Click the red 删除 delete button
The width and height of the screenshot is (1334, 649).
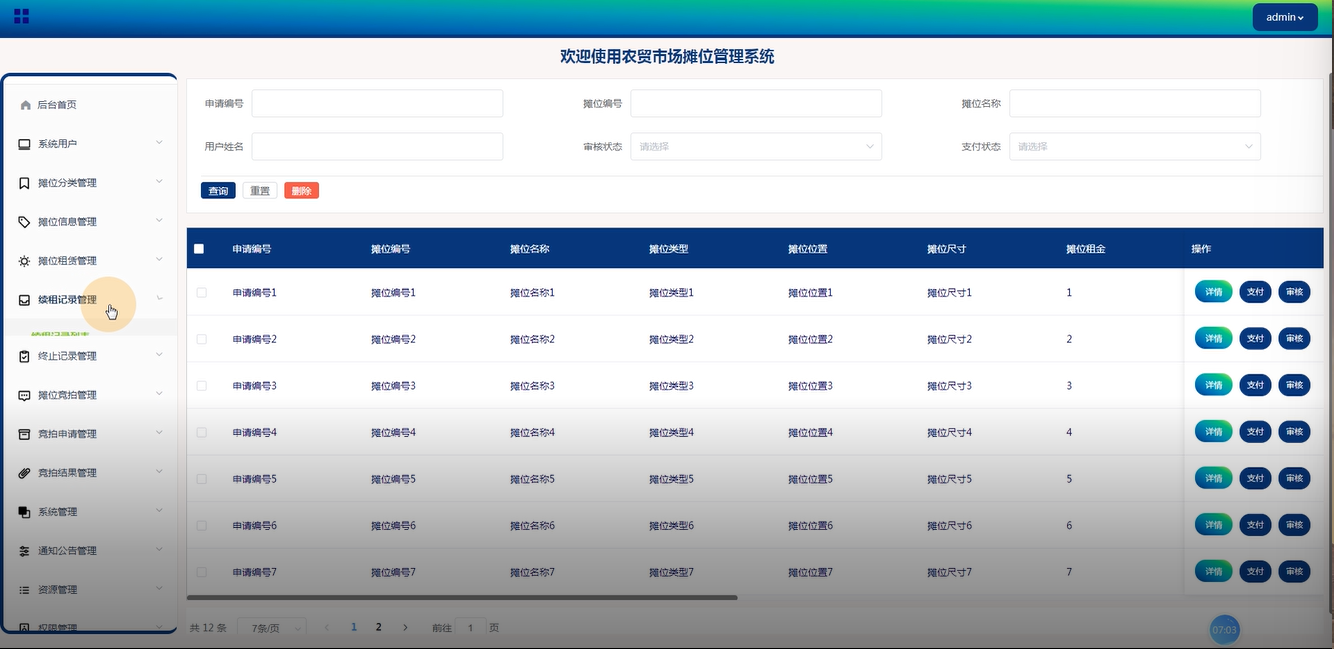302,191
